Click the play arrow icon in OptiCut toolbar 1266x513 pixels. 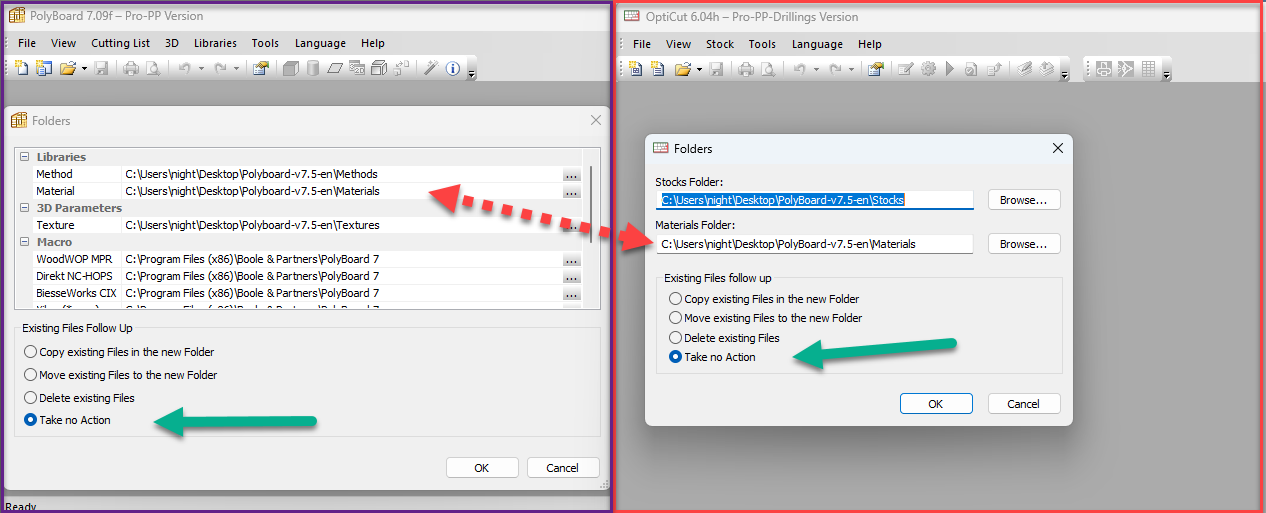(x=949, y=68)
